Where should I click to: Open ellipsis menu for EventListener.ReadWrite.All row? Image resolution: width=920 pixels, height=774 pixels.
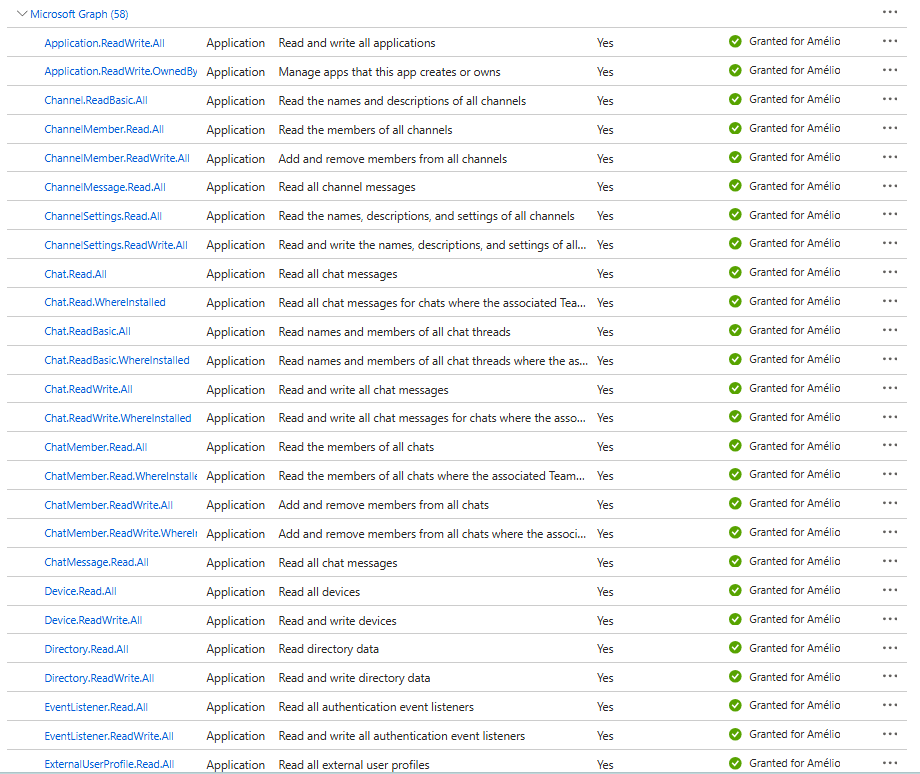889,734
